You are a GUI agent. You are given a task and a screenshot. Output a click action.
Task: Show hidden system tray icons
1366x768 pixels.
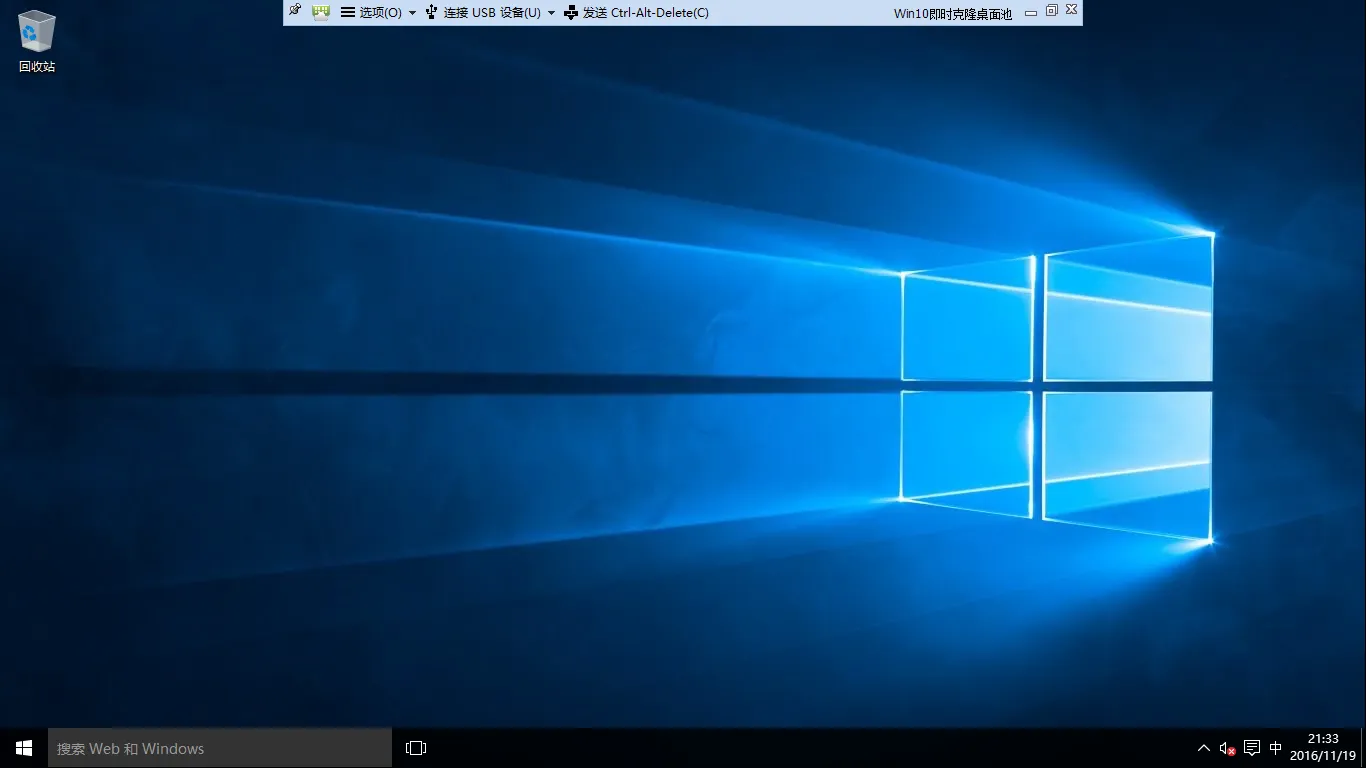tap(1204, 748)
